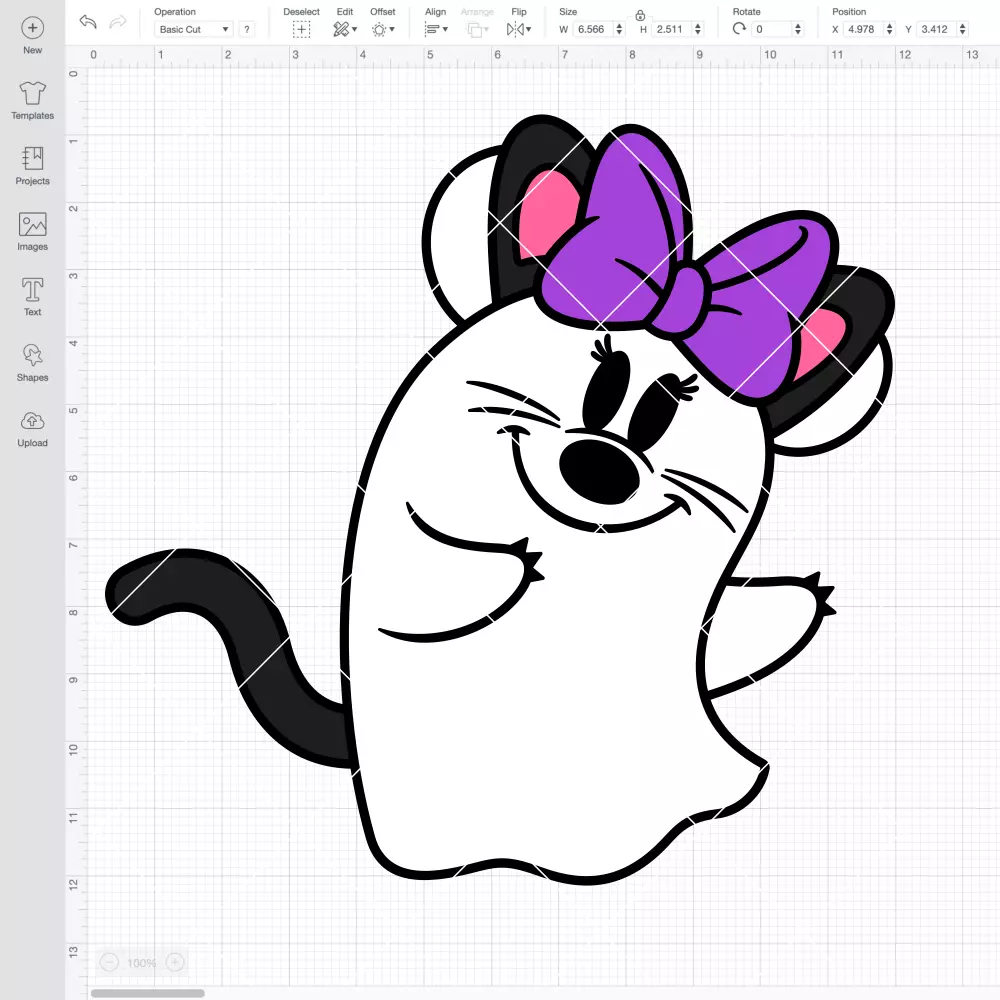The image size is (1000, 1000).
Task: Undo the last action
Action: (88, 22)
